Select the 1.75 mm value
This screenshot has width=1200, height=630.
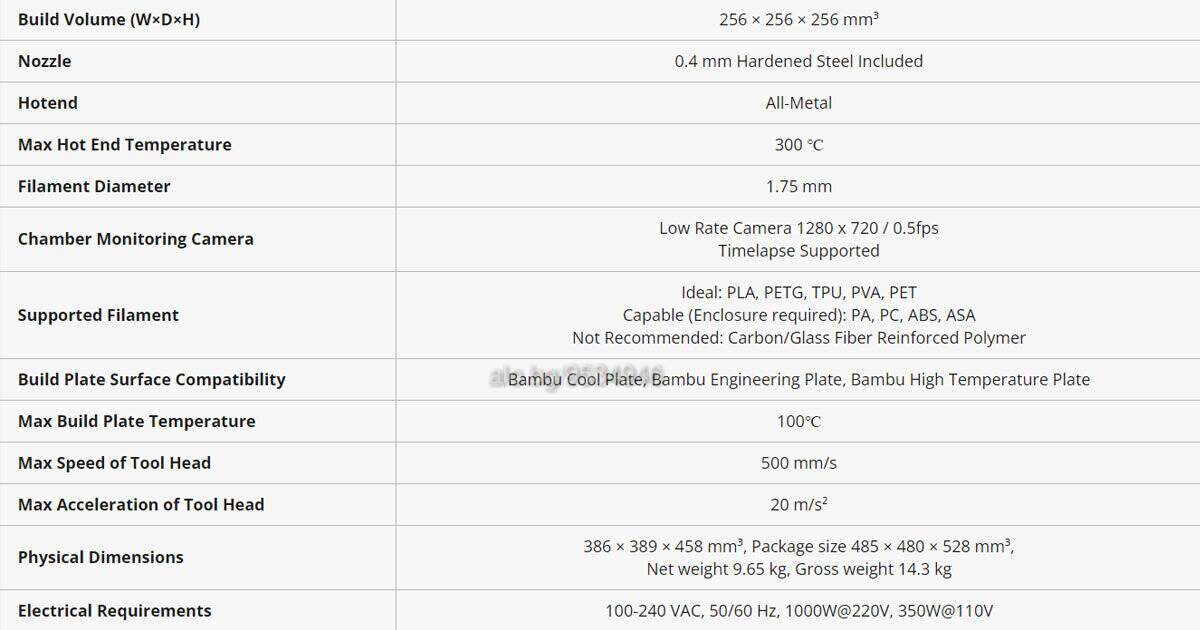point(799,187)
